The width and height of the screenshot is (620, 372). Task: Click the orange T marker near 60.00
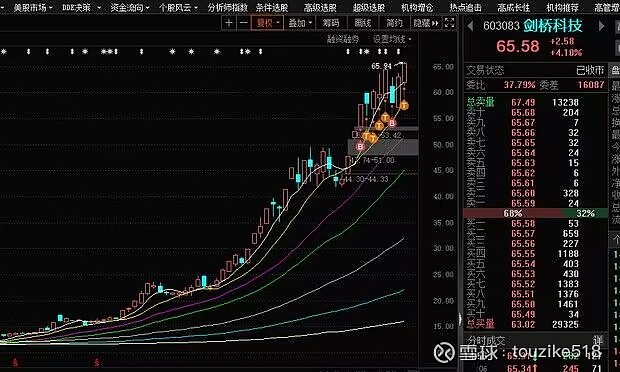(x=404, y=105)
